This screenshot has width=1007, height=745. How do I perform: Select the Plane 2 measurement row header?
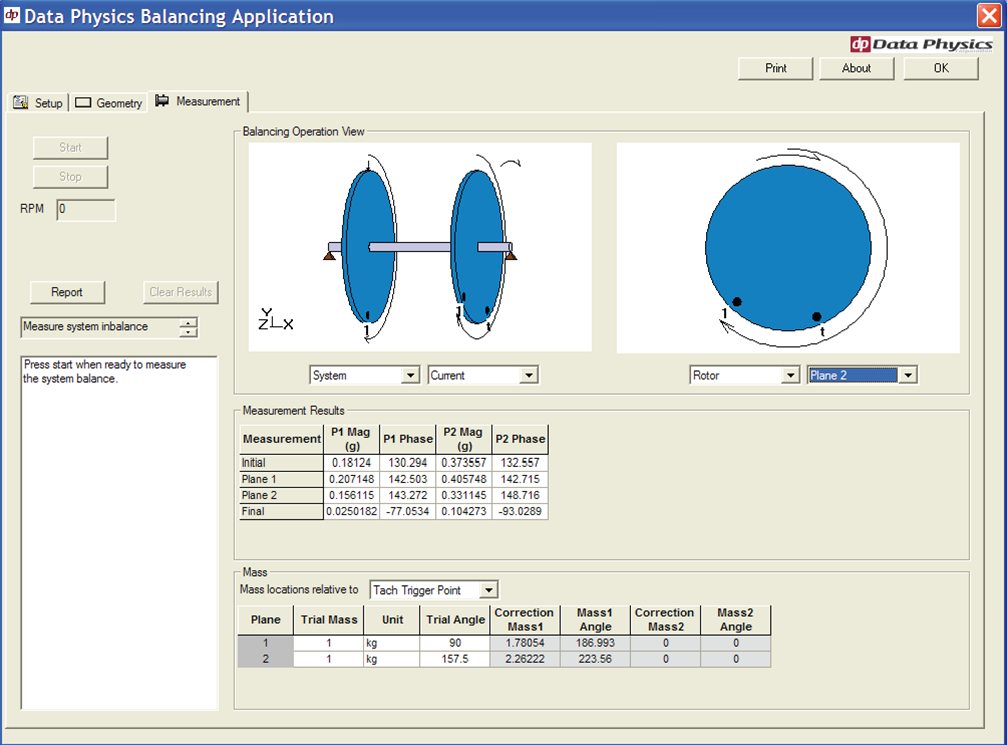point(281,495)
